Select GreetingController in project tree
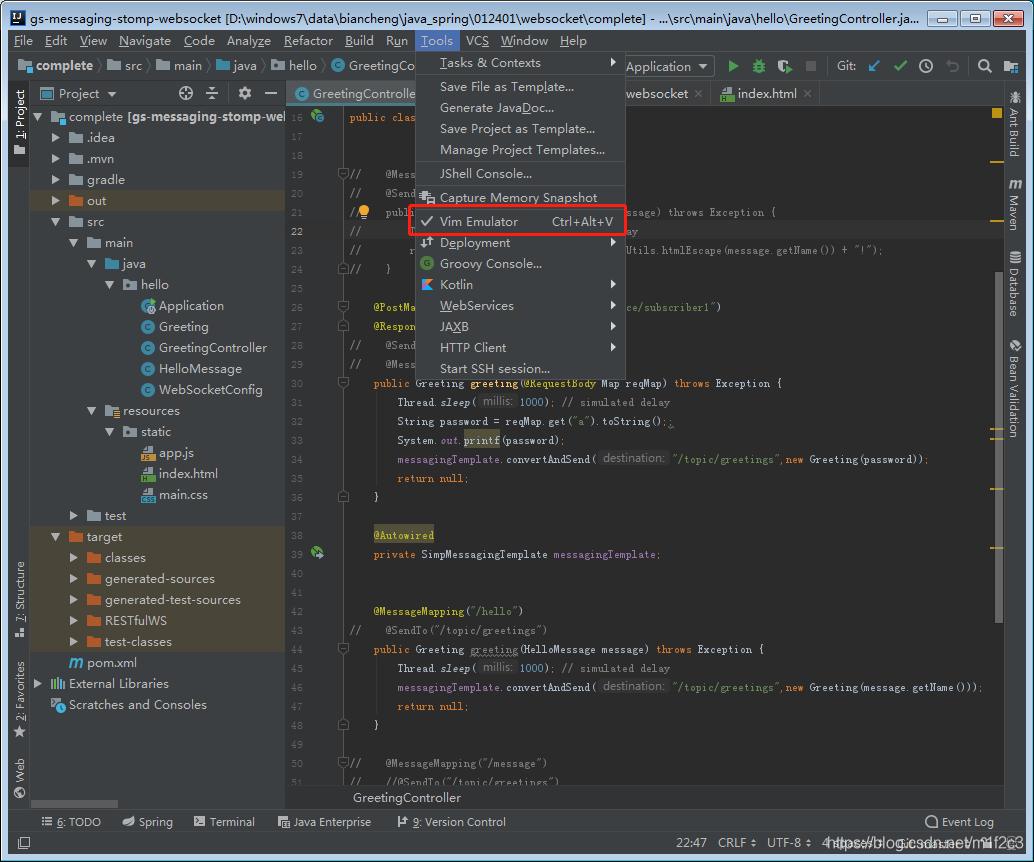This screenshot has height=862, width=1034. pyautogui.click(x=212, y=348)
